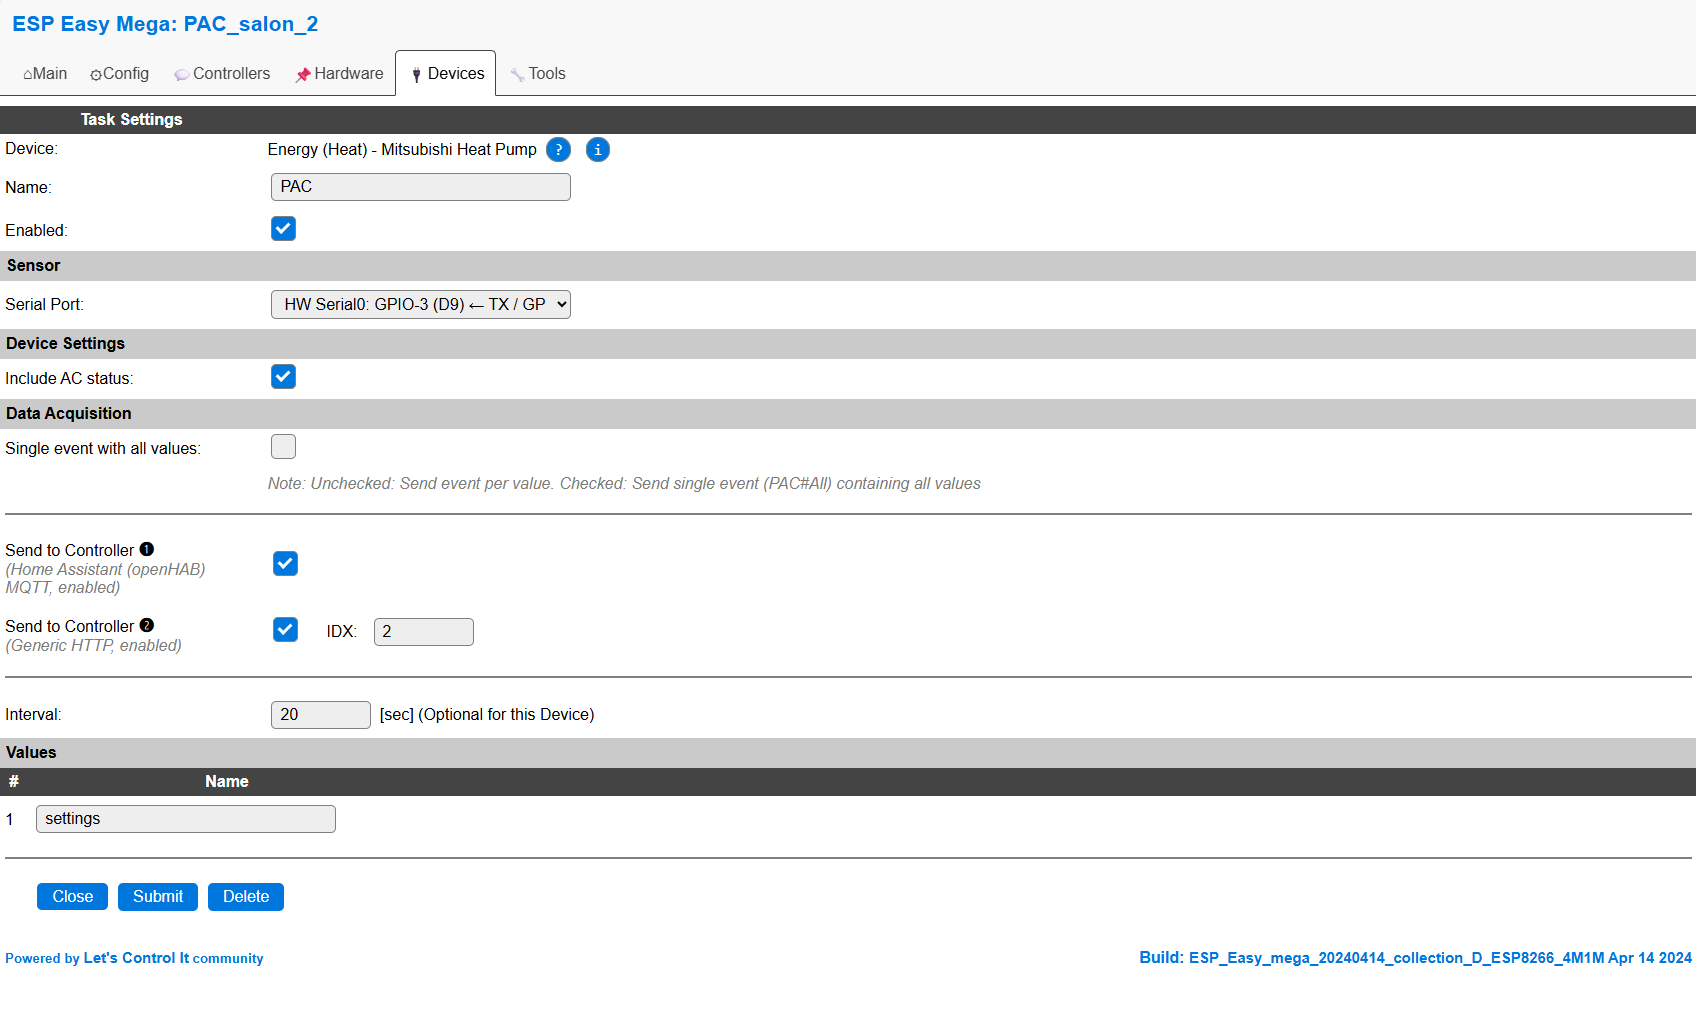The image size is (1696, 1012).
Task: Click the 'Sensor' section heading
Action: coord(34,266)
